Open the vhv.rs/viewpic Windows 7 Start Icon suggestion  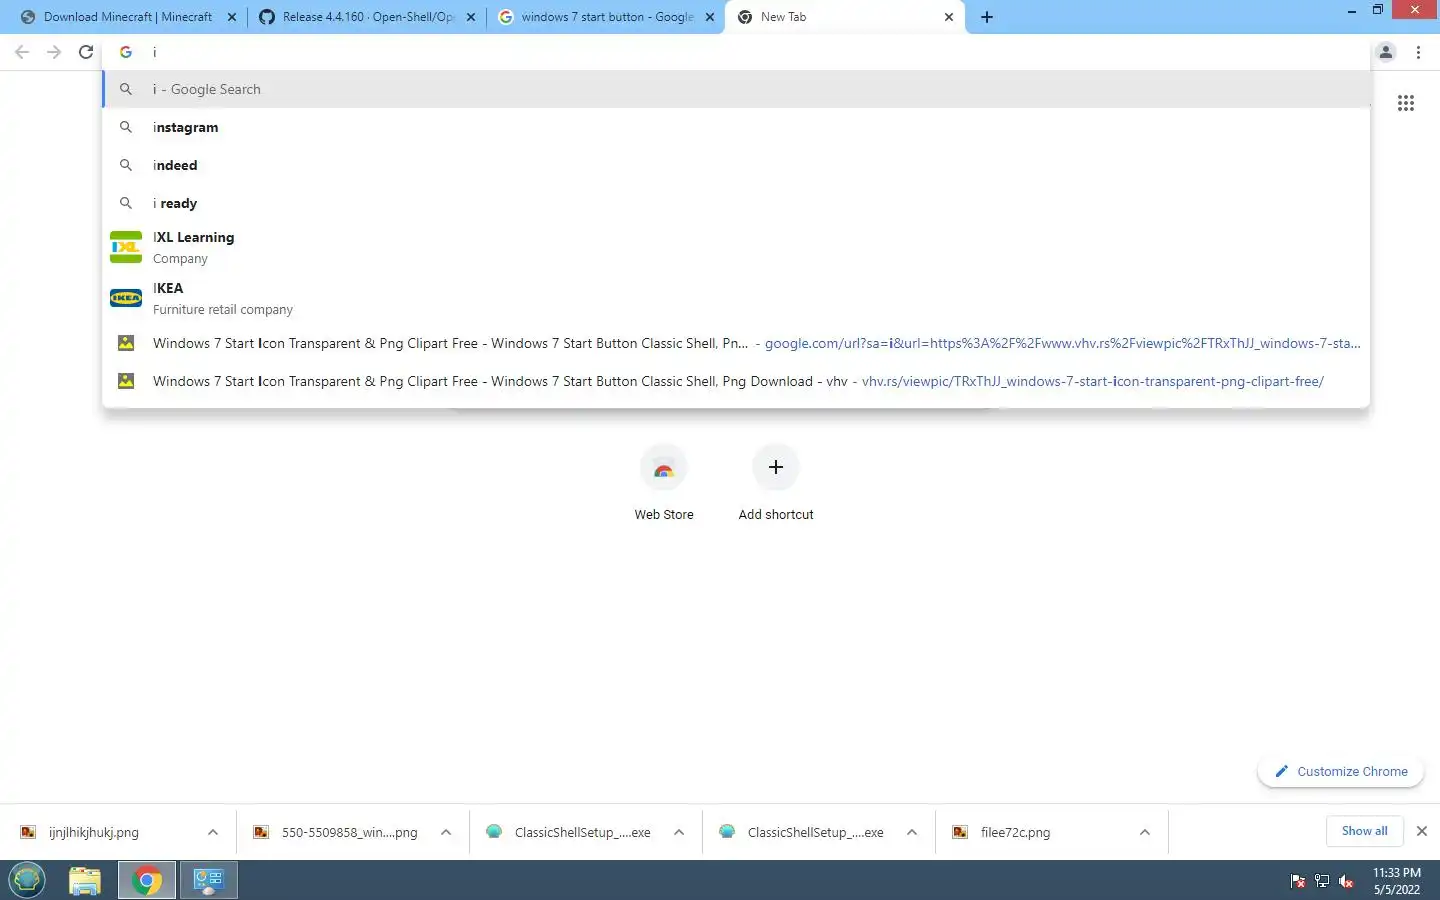coord(736,381)
